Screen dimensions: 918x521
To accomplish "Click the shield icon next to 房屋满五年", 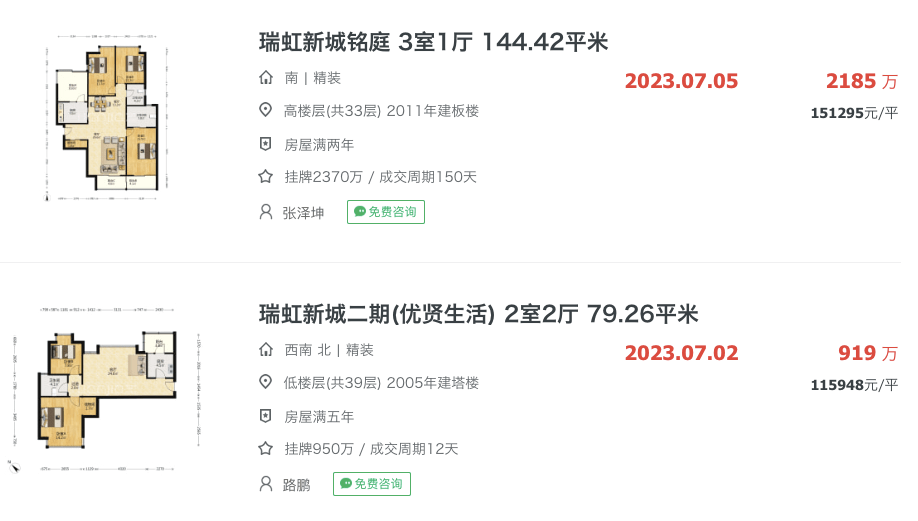I will (x=266, y=416).
